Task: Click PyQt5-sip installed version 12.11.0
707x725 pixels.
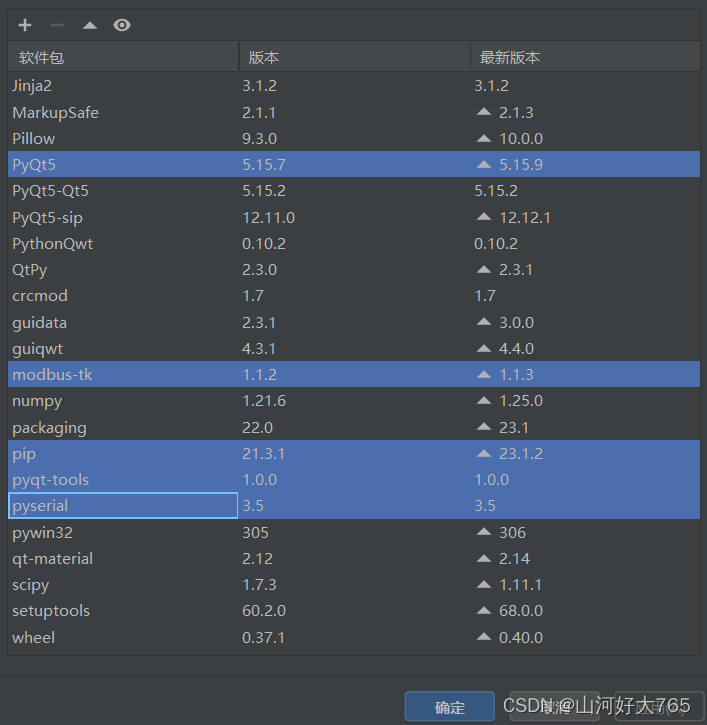Action: 269,217
